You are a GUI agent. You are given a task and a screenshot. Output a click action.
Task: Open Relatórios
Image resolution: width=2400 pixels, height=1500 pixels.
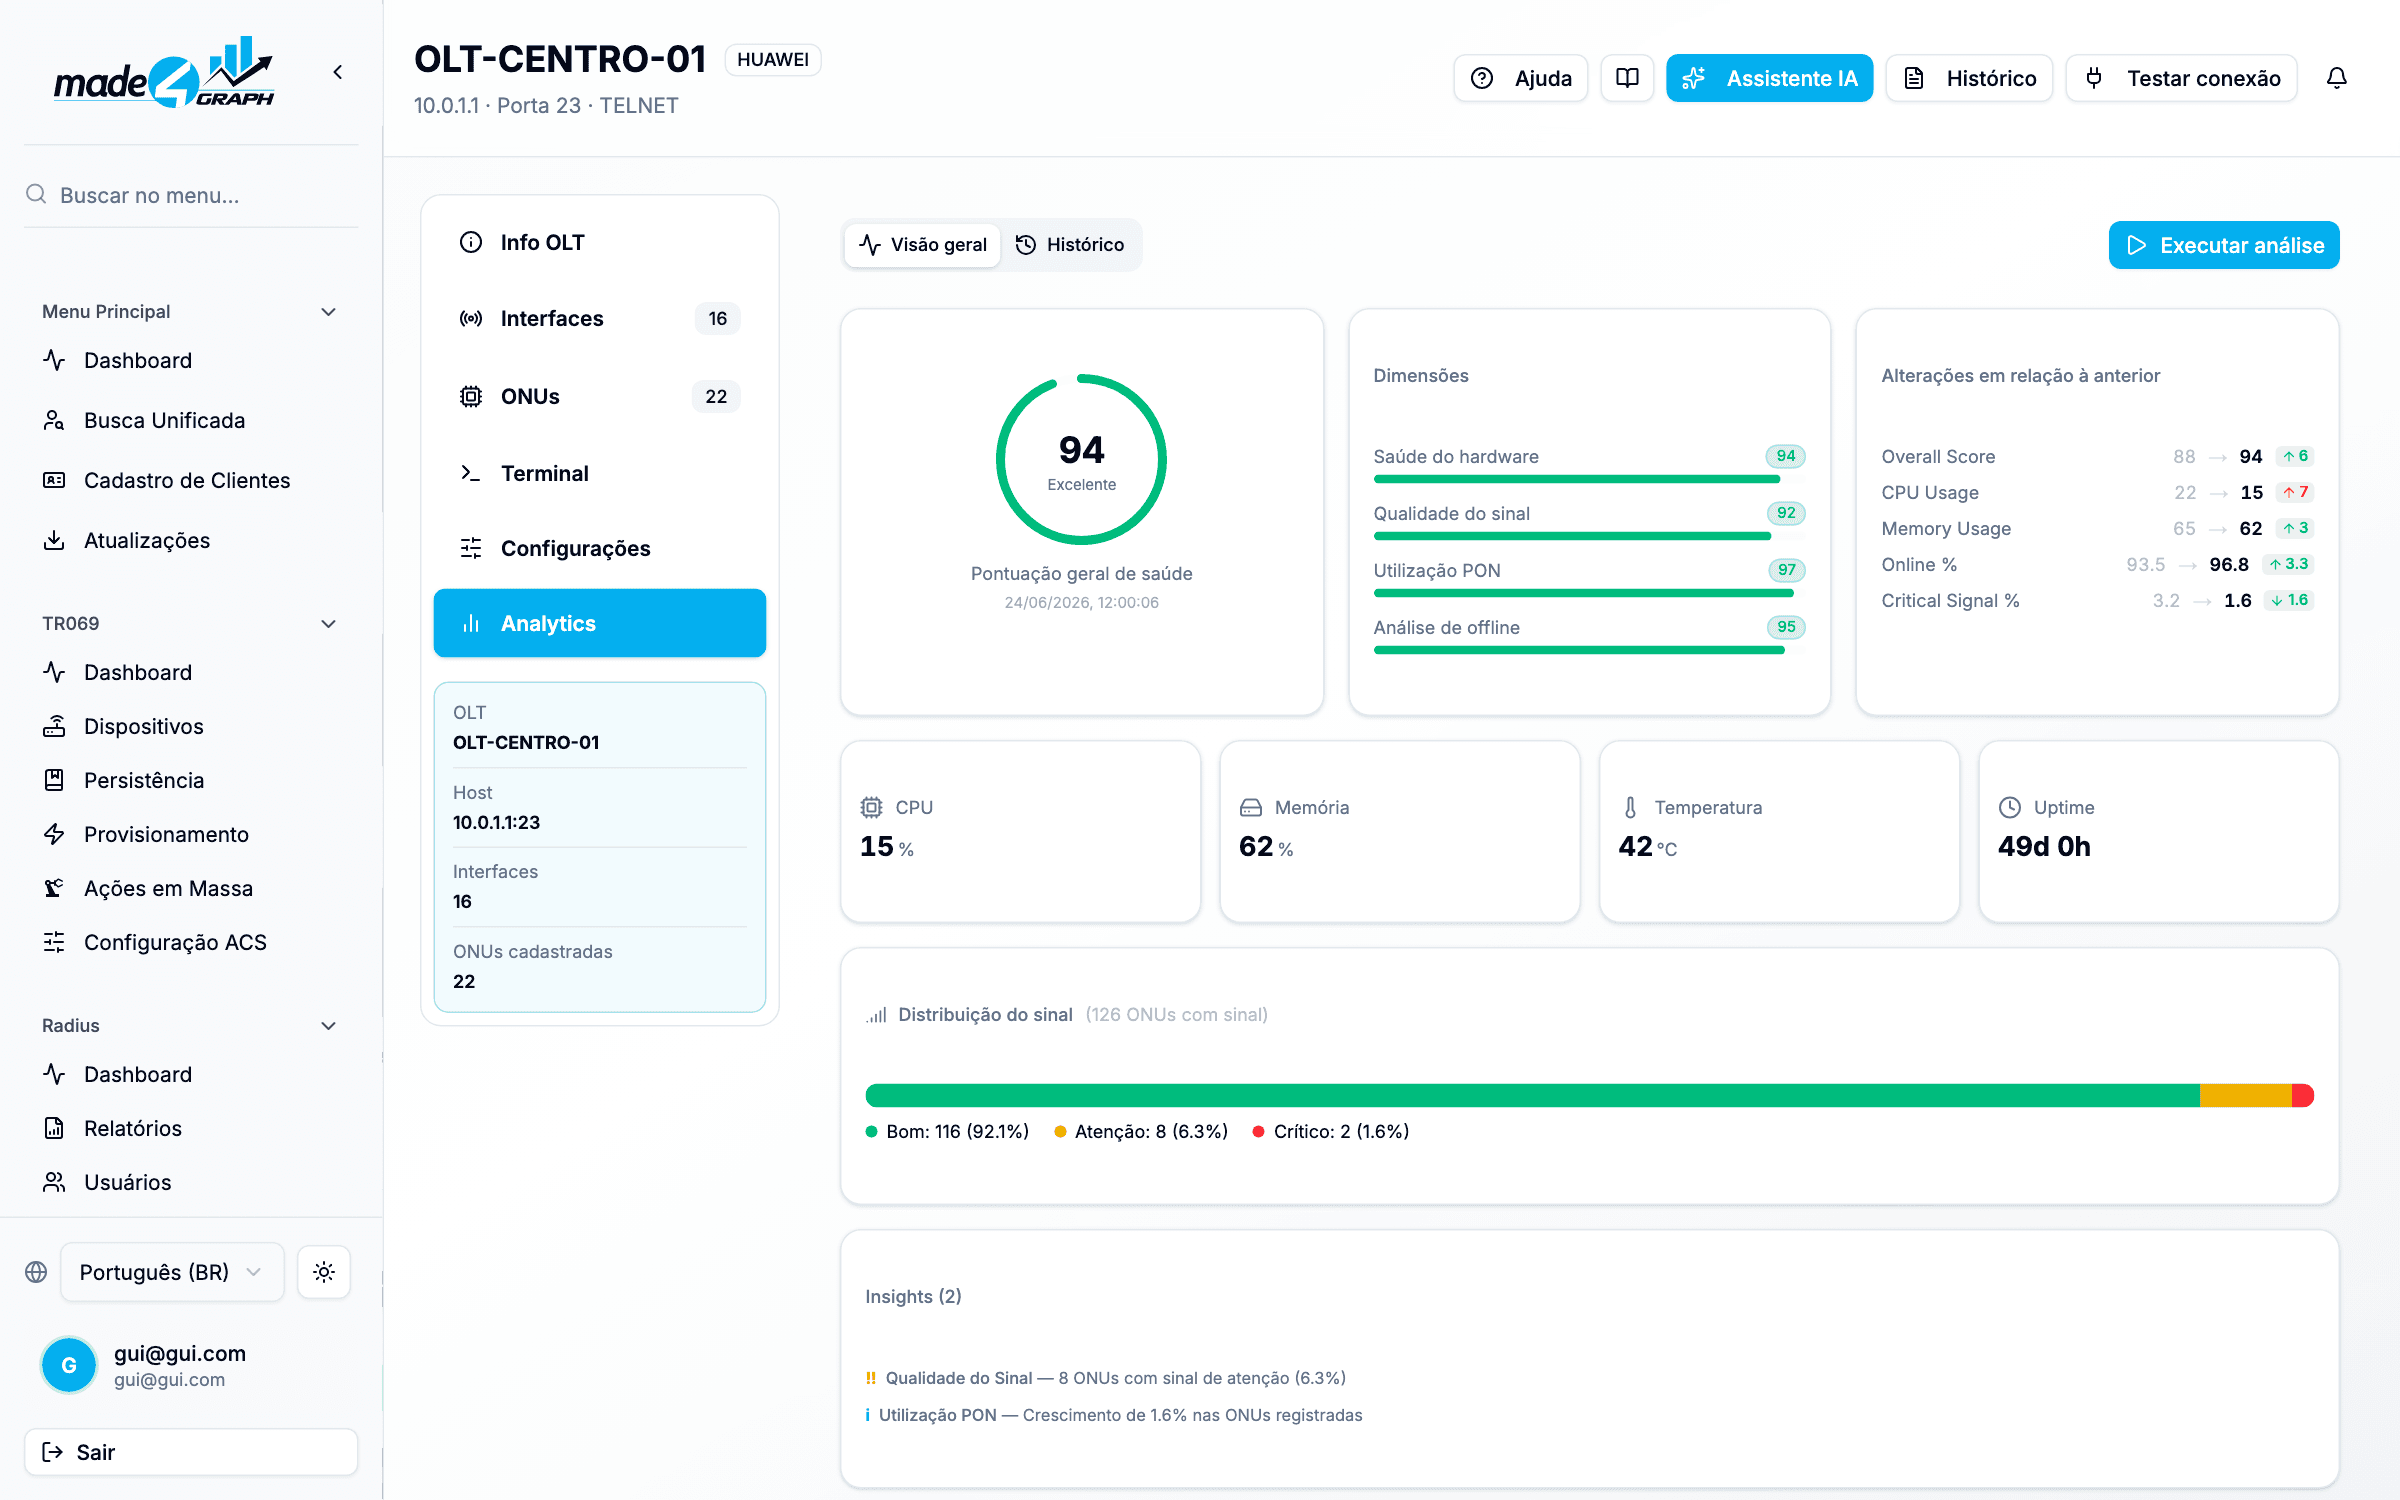190,1128
